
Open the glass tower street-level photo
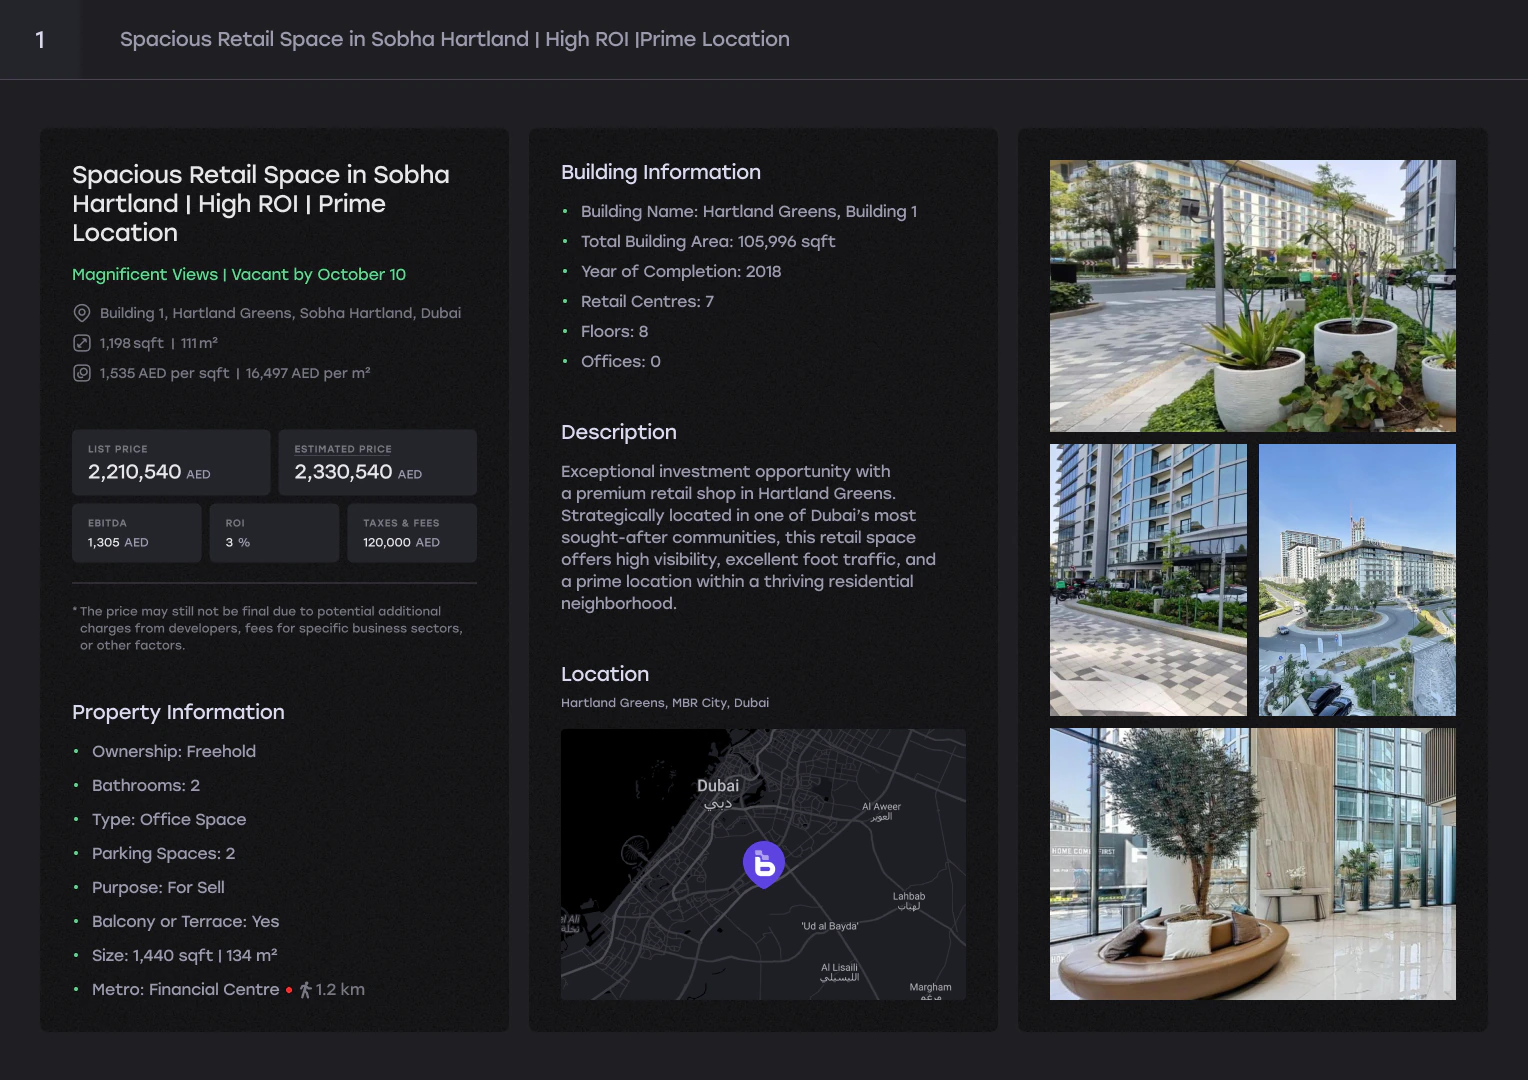(1148, 580)
